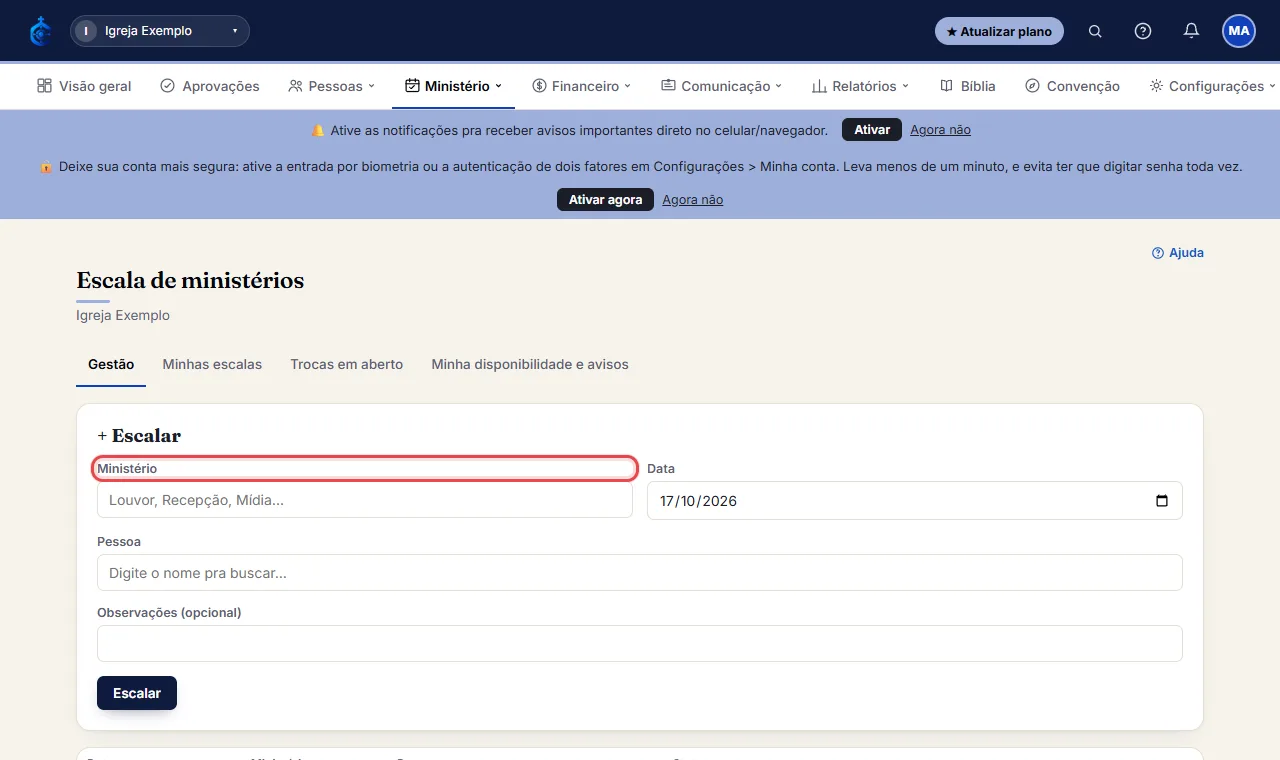Click the Atualizar plano button
This screenshot has width=1280, height=760.
pos(999,31)
